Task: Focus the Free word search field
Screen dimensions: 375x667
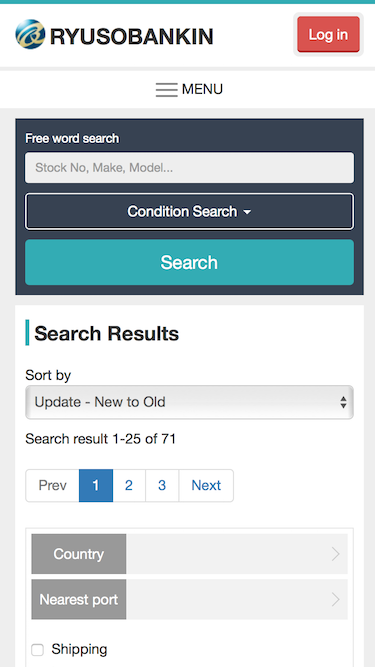Action: 189,168
